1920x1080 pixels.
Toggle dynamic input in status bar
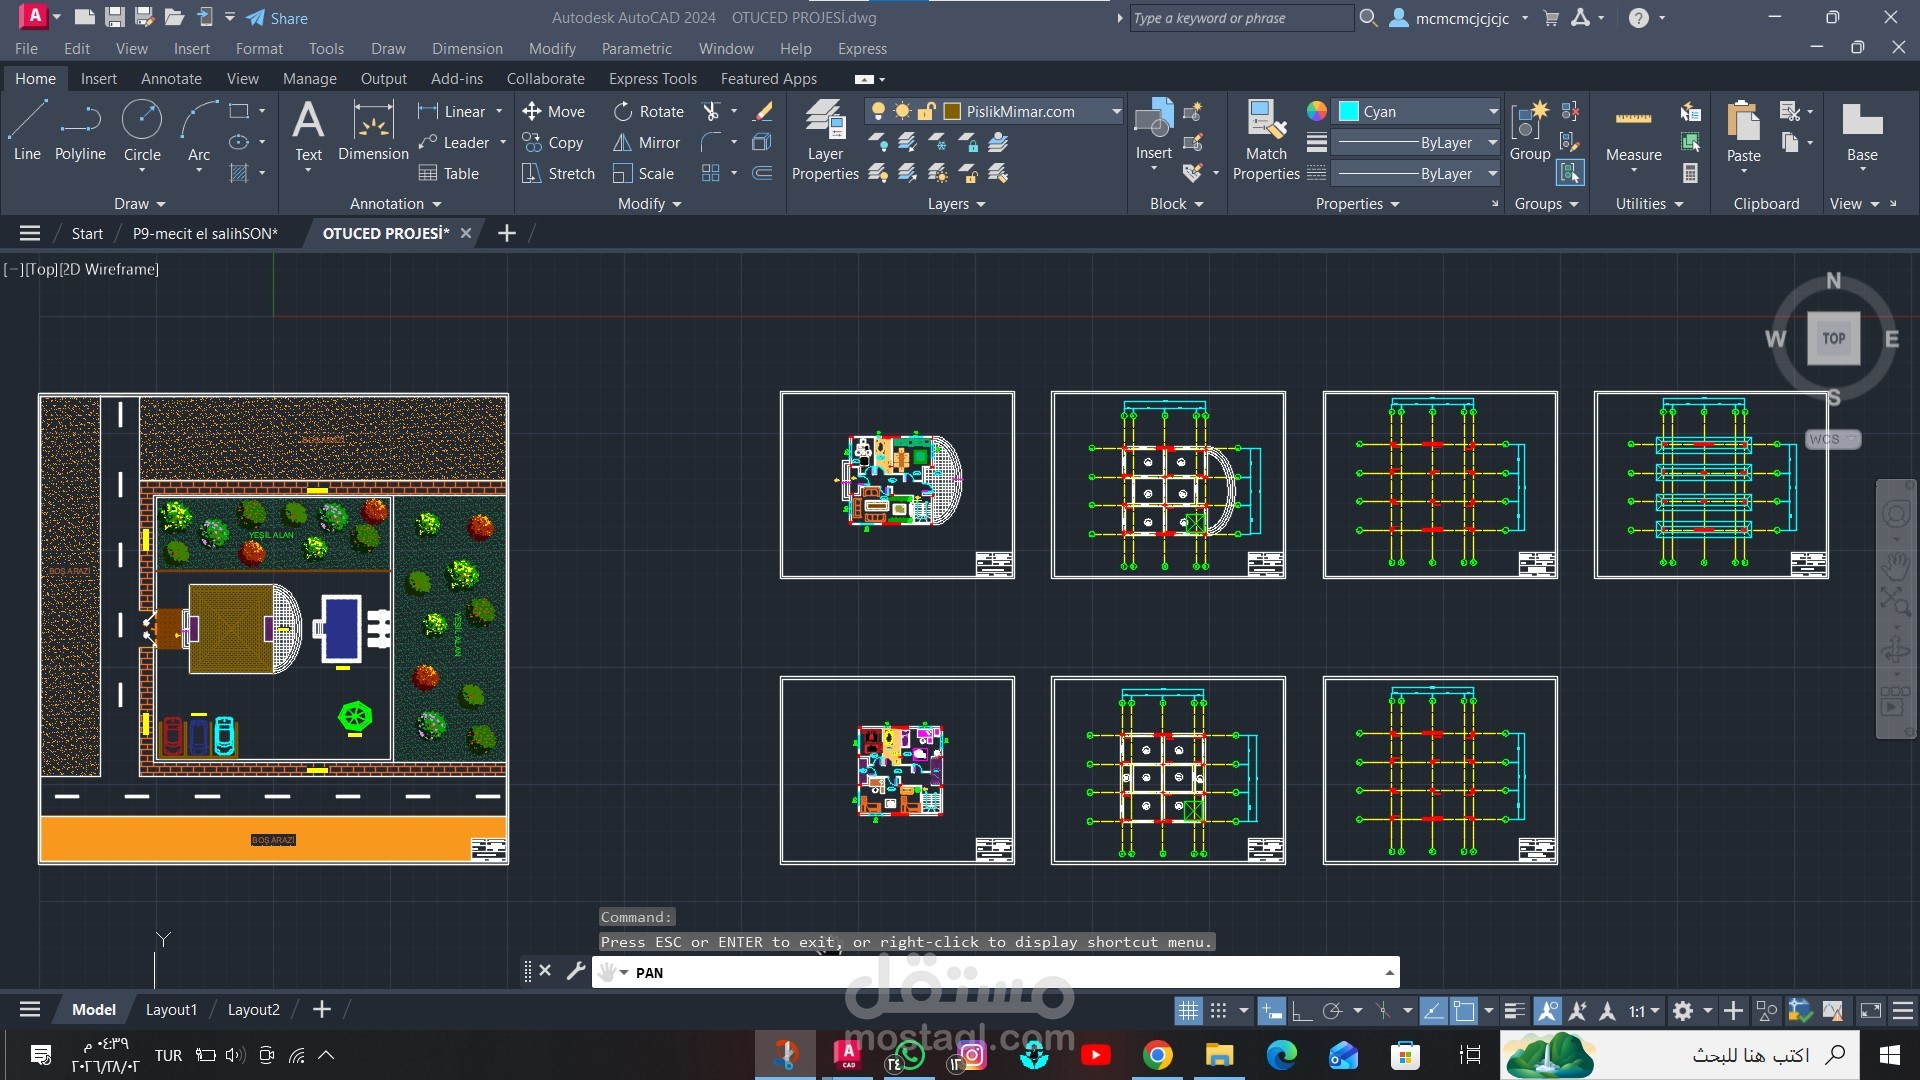click(1272, 1011)
